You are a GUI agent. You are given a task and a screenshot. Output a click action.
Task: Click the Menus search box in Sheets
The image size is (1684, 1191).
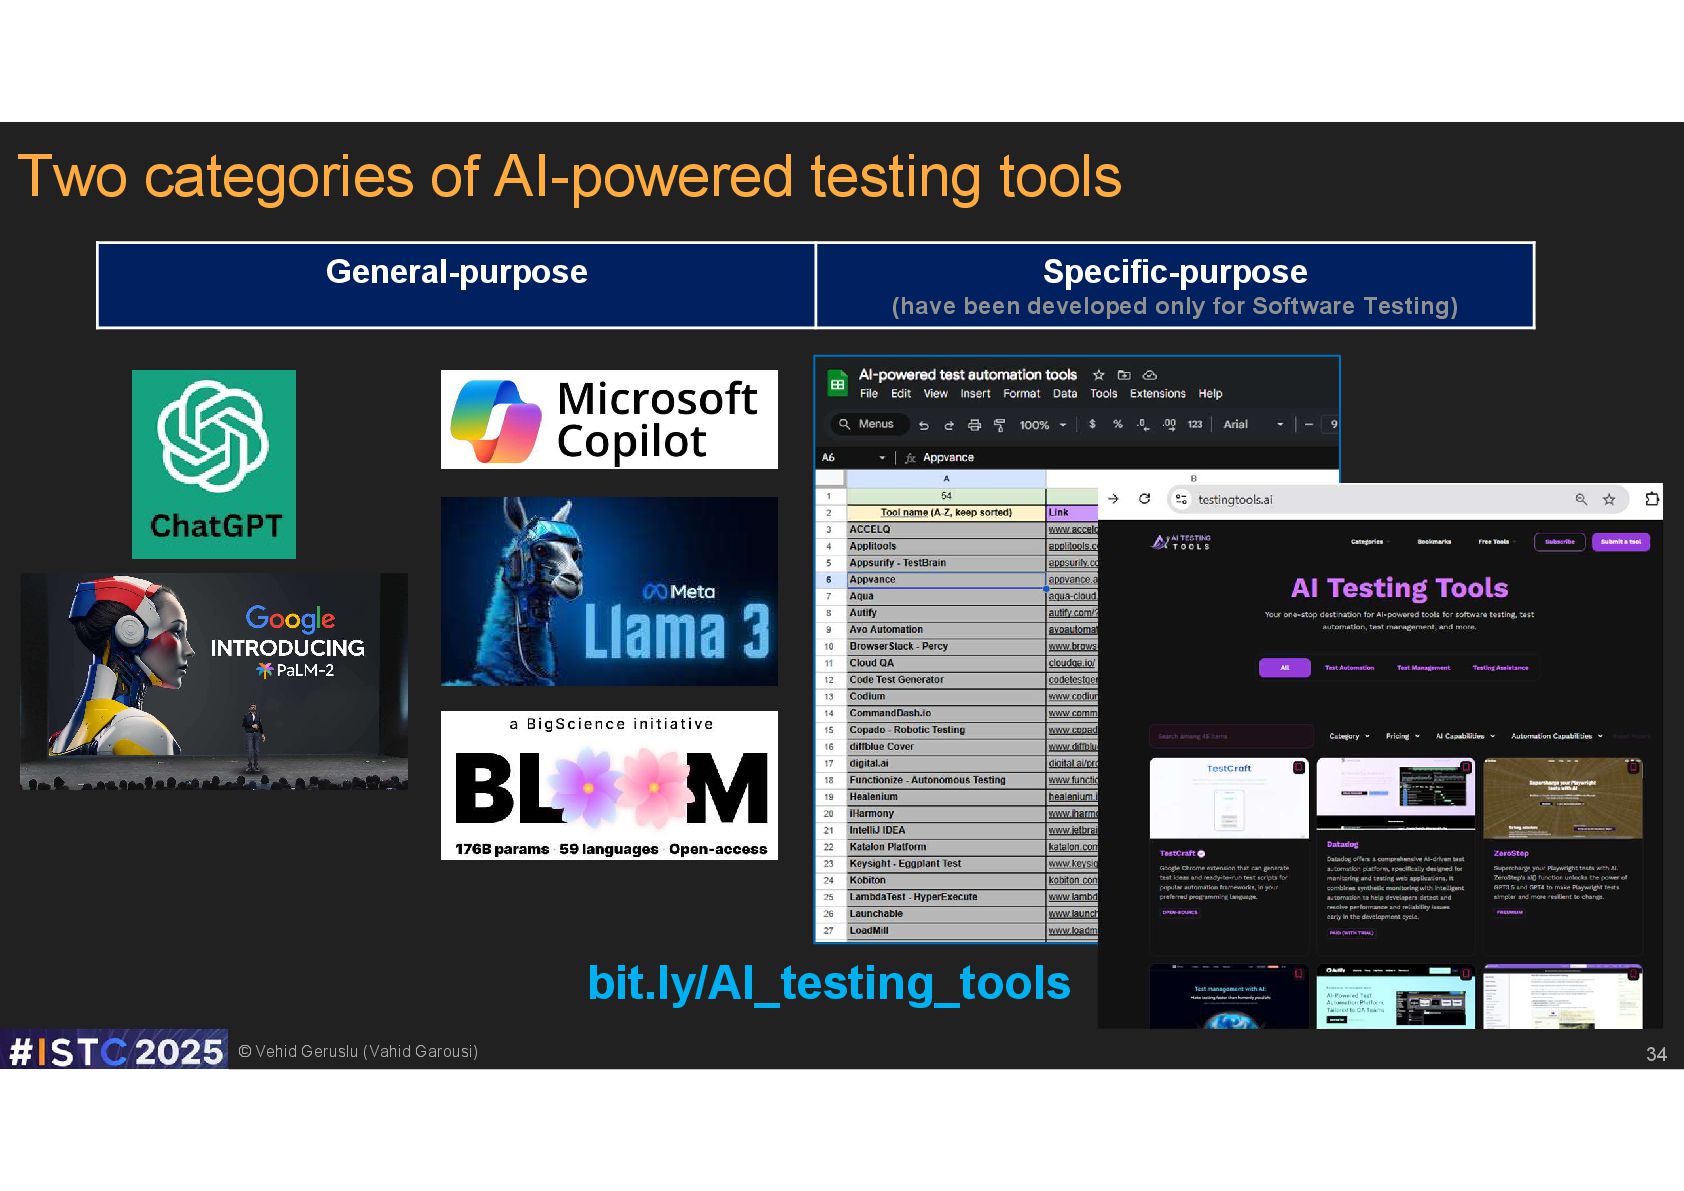pyautogui.click(x=869, y=424)
